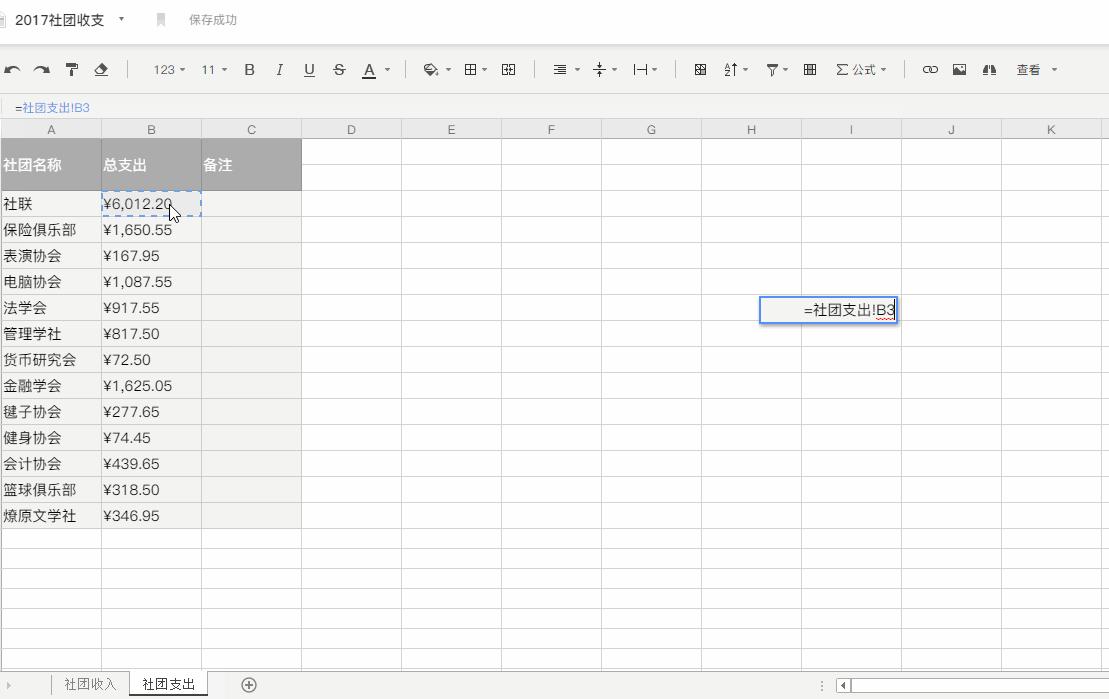This screenshot has width=1109, height=699.
Task: Open the 123 number format dropdown
Action: coord(169,69)
